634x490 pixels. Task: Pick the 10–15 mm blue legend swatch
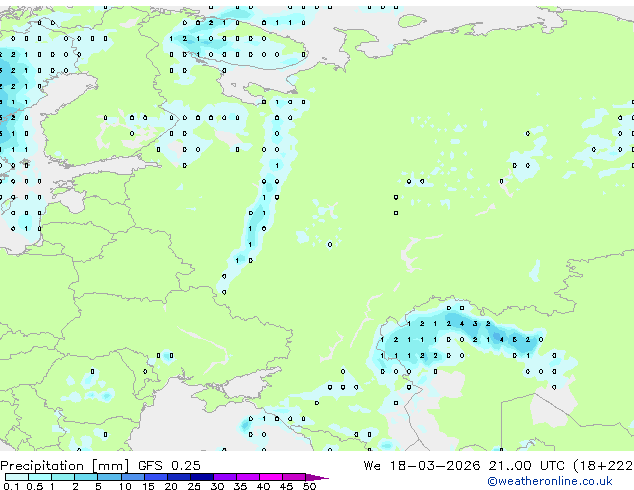[x=133, y=477]
